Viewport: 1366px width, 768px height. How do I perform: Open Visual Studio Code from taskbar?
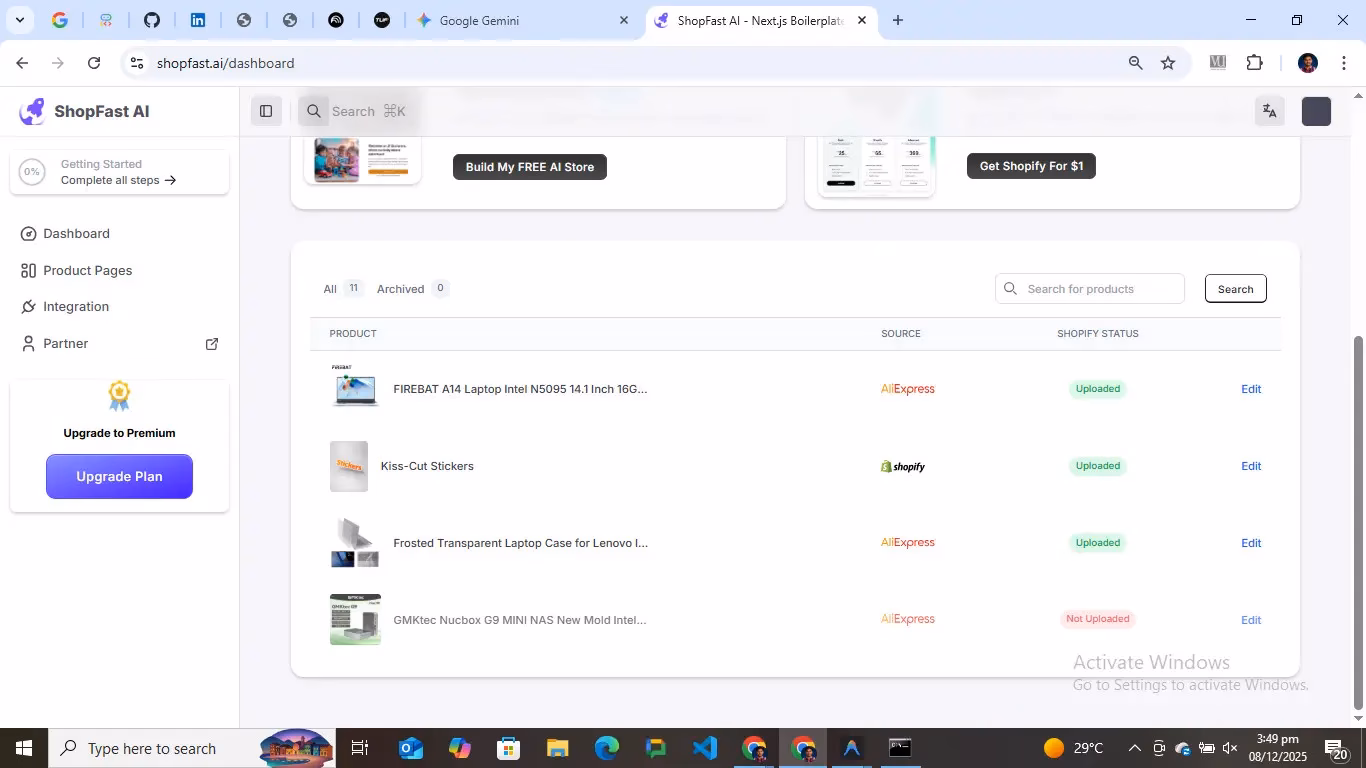(705, 748)
